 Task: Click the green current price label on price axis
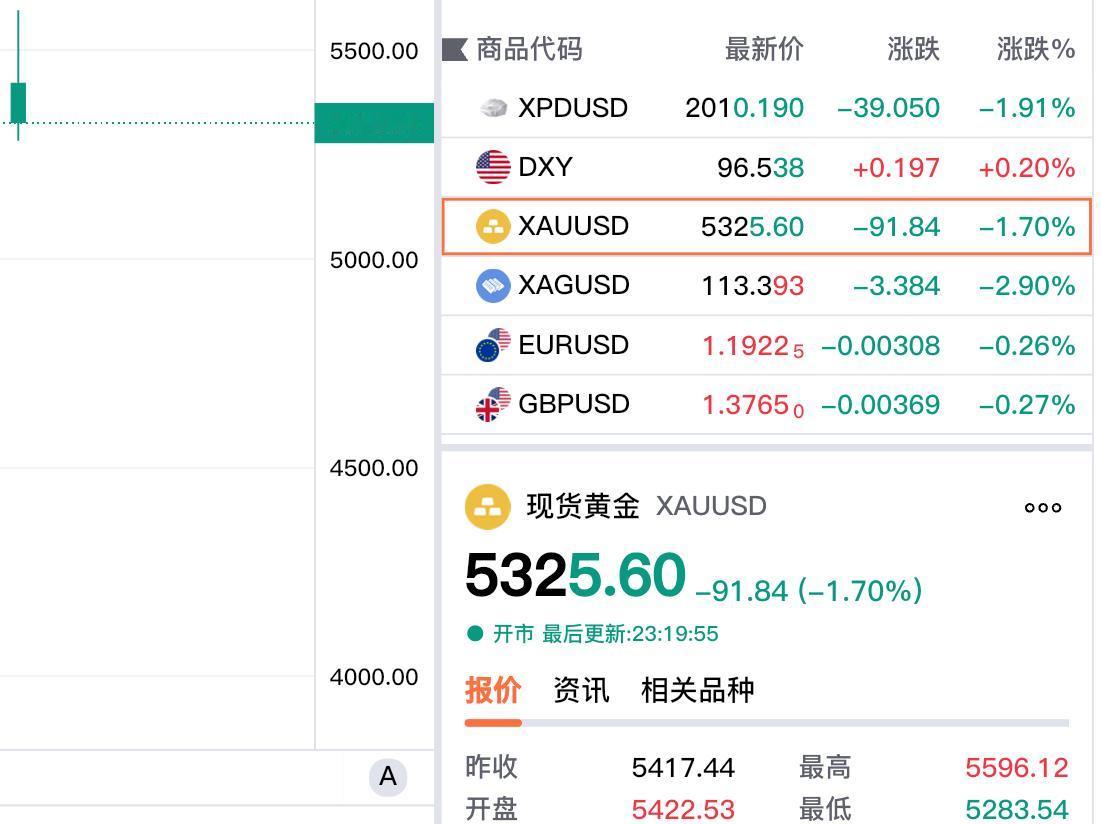tap(374, 123)
